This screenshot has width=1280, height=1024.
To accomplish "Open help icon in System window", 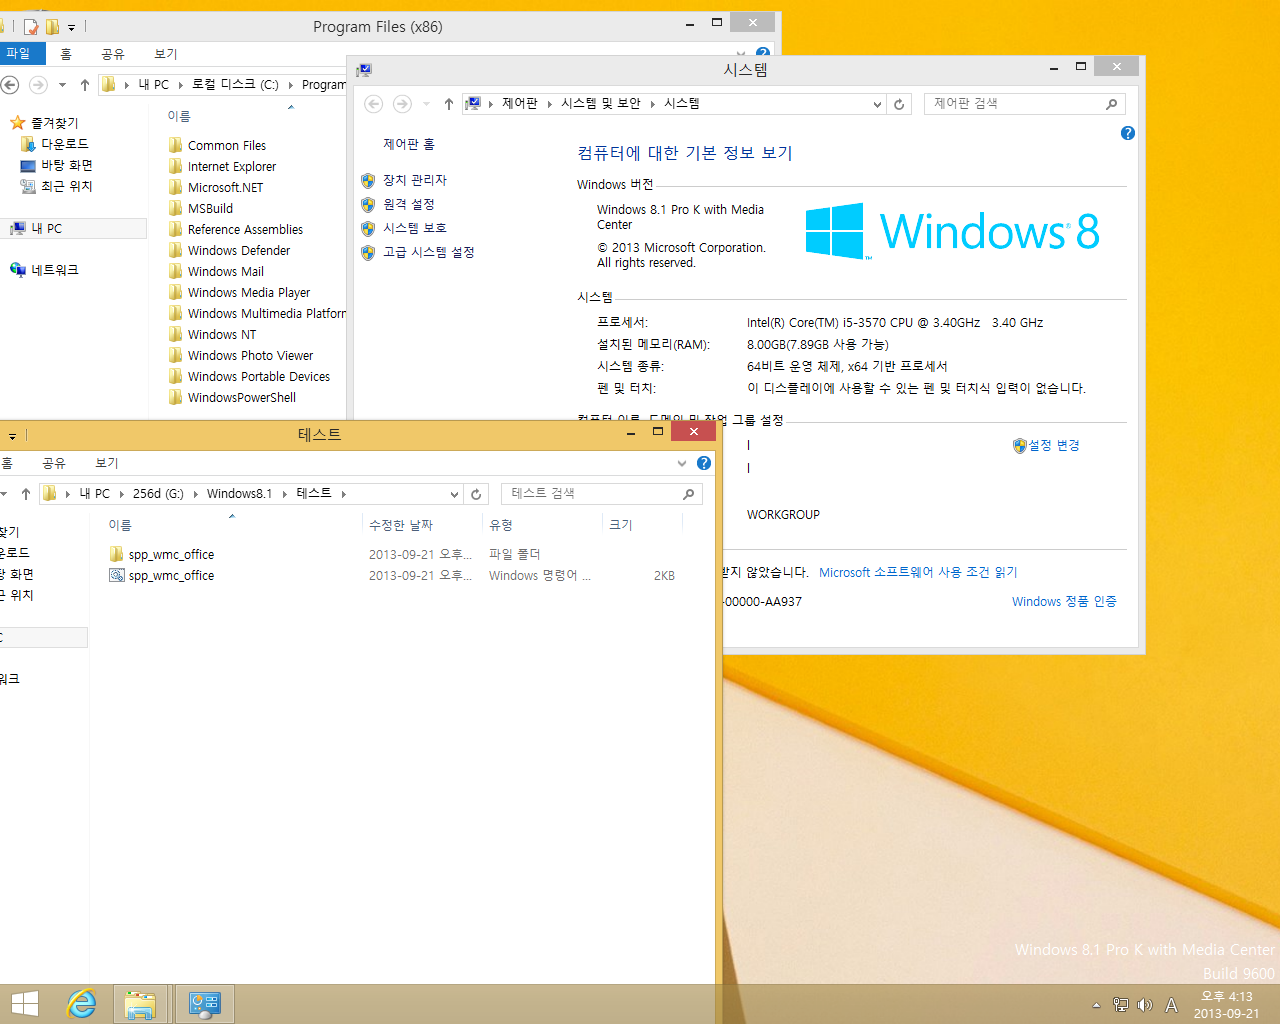I will pos(1128,133).
